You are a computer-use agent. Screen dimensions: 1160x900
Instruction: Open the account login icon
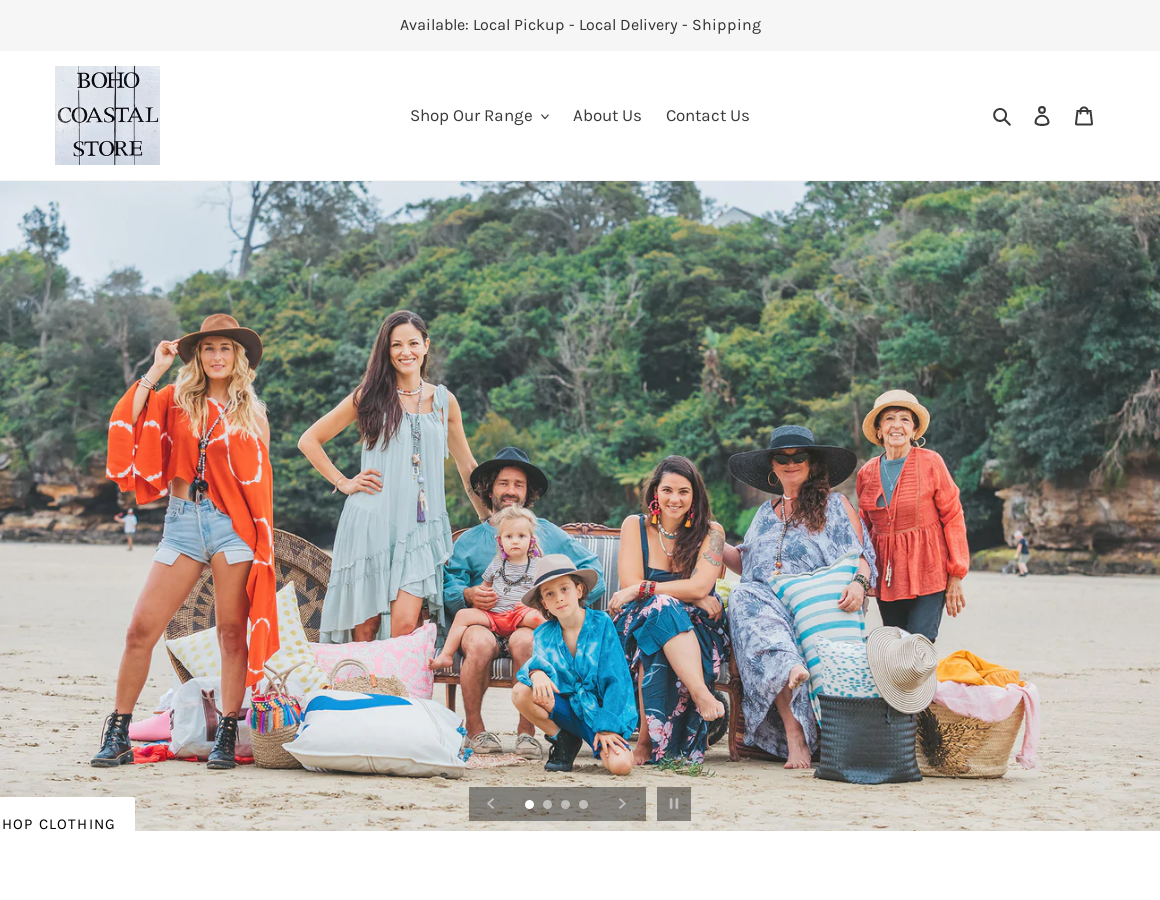(x=1042, y=116)
